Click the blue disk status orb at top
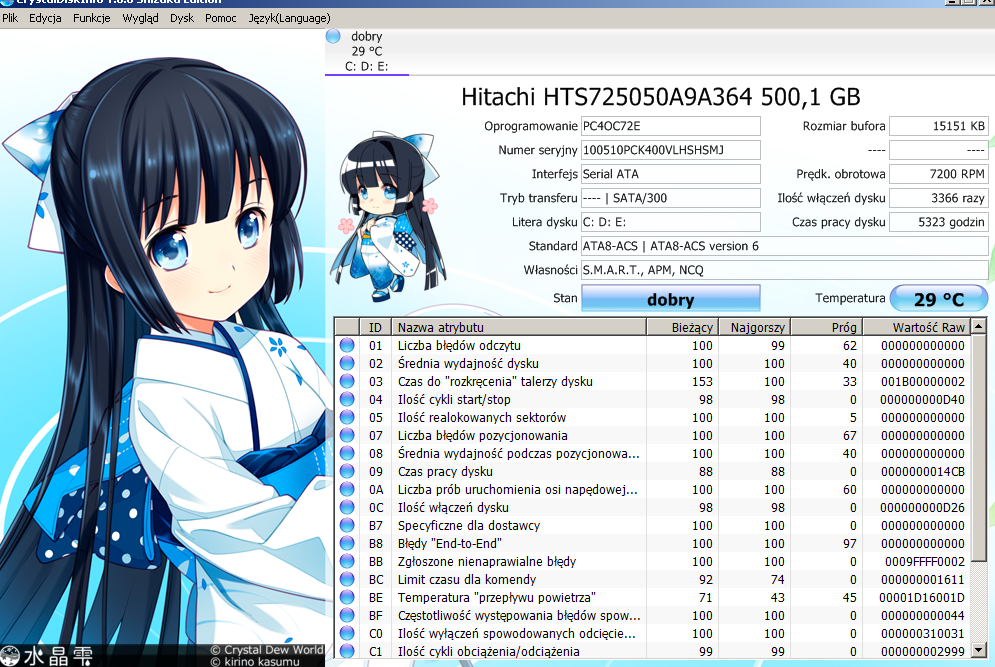This screenshot has height=667, width=995. (333, 36)
